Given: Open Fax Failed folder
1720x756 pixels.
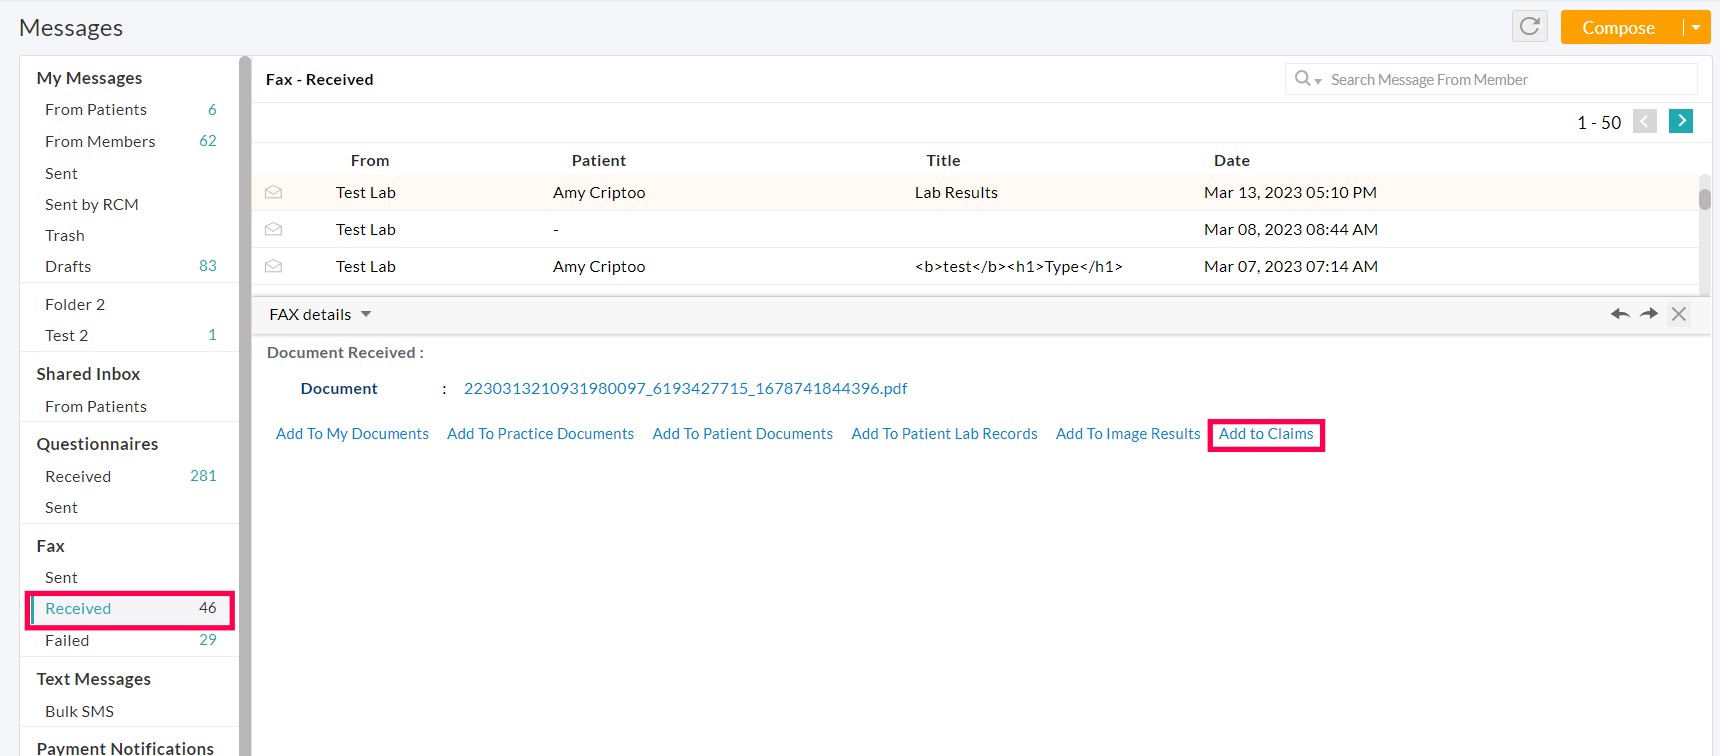Looking at the screenshot, I should coord(67,641).
